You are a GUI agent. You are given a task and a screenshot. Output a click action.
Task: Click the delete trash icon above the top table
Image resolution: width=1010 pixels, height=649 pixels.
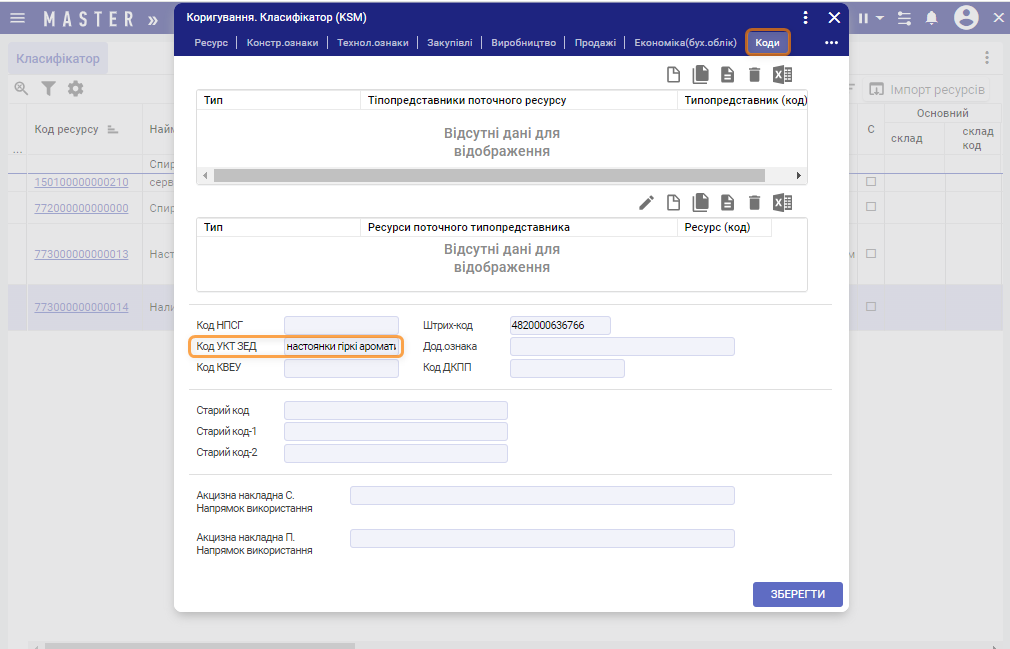pyautogui.click(x=755, y=74)
